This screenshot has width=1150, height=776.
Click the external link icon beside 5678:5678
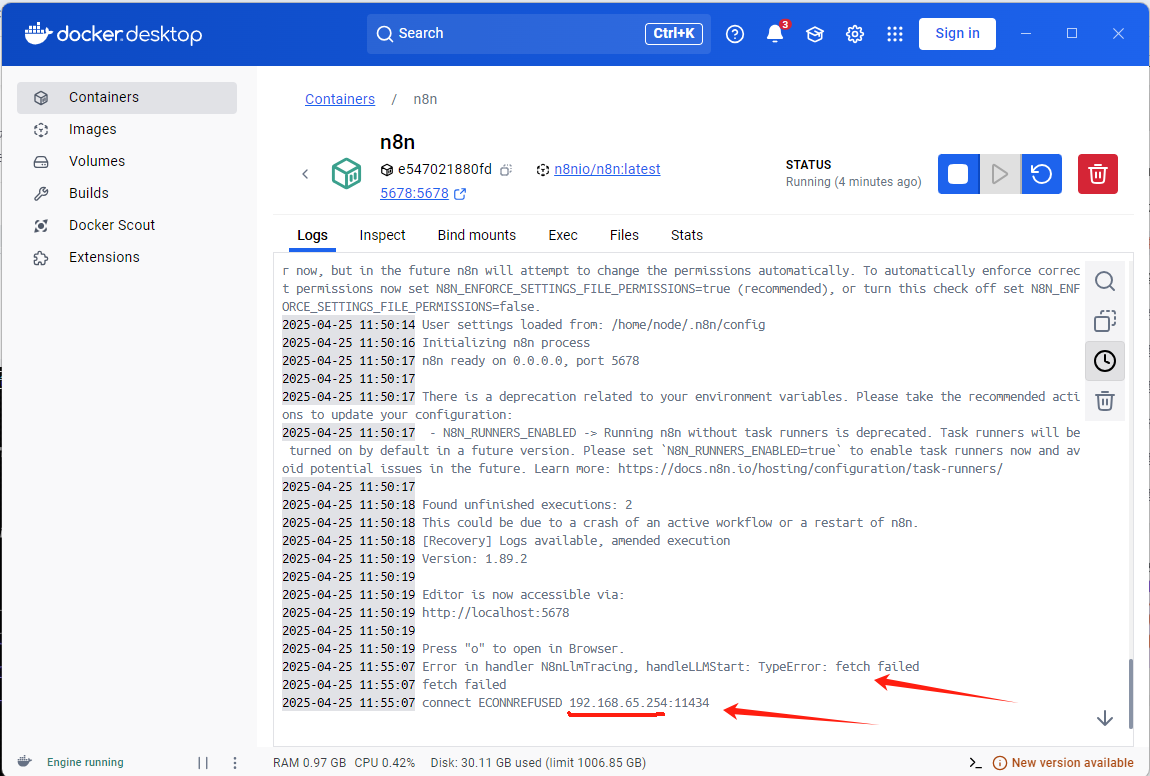pyautogui.click(x=460, y=194)
